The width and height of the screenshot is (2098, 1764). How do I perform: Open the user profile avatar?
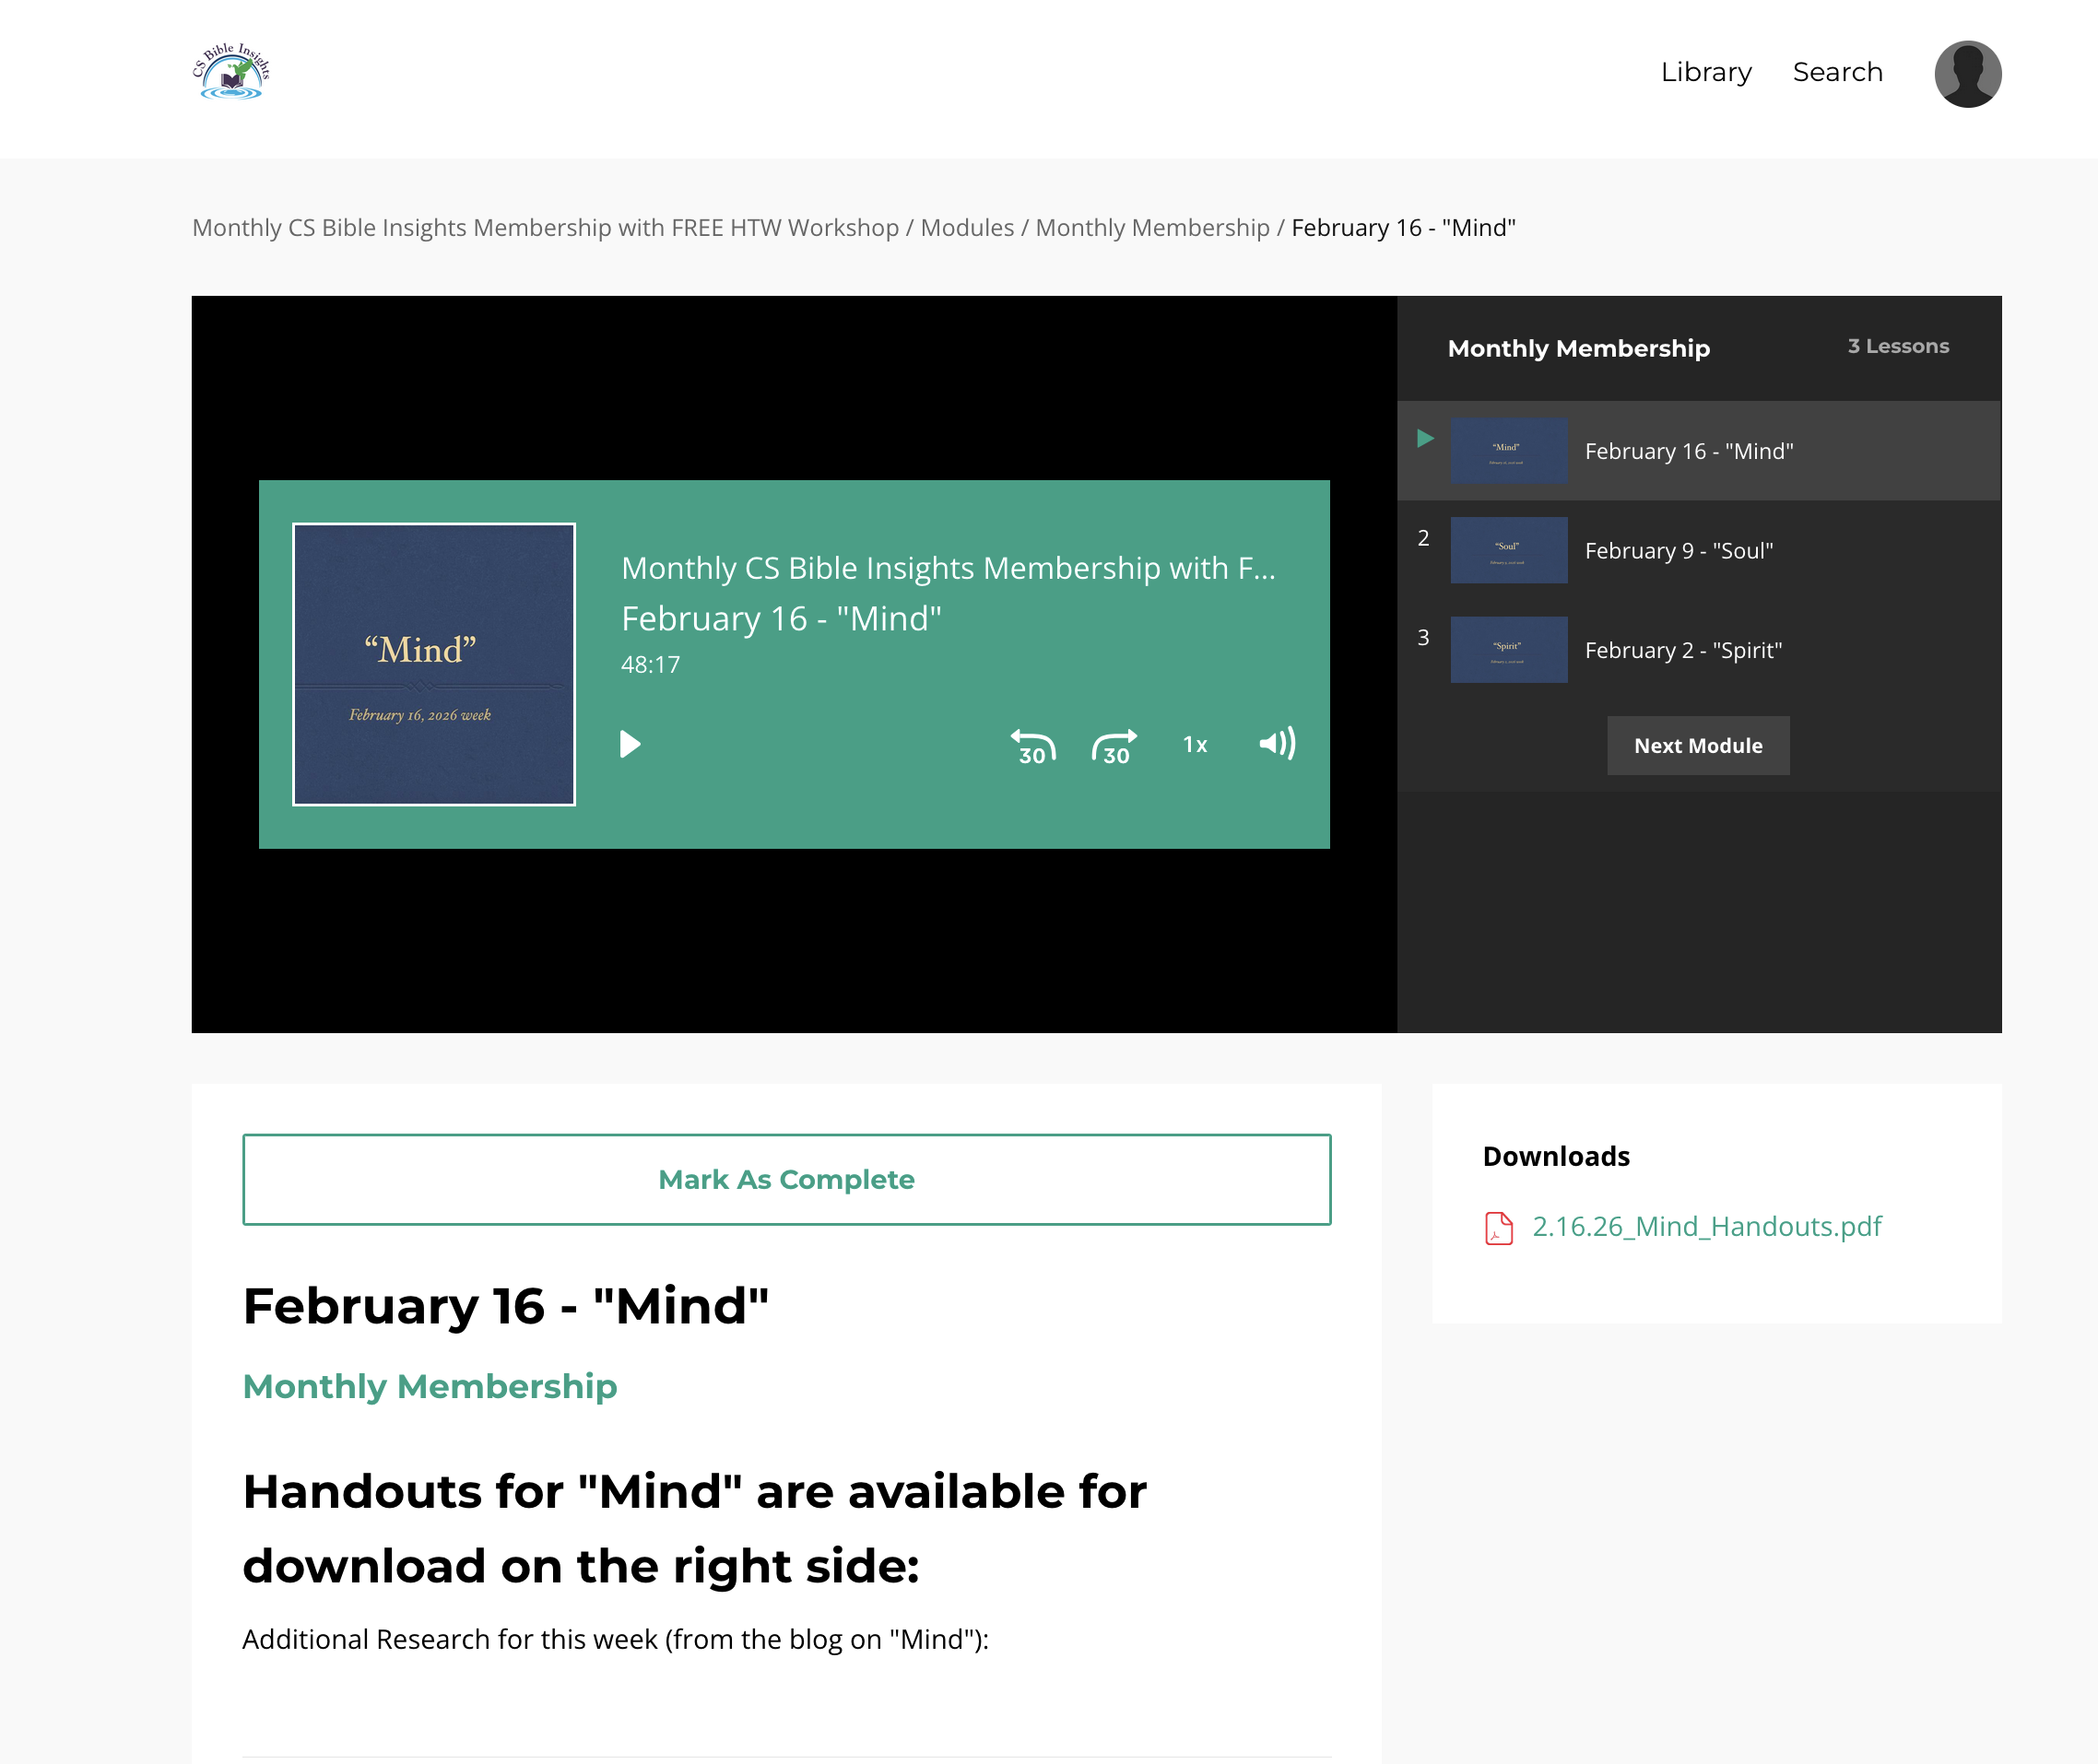tap(1967, 74)
